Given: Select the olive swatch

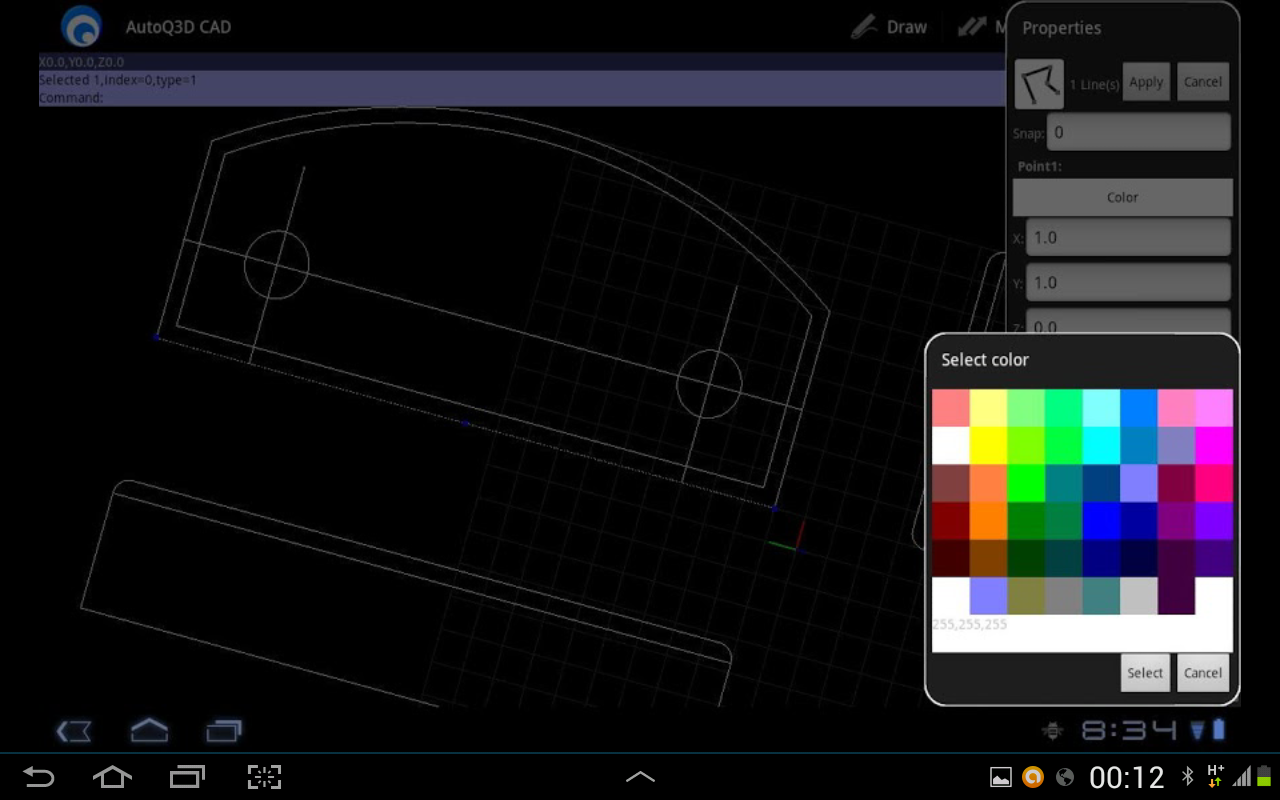Looking at the screenshot, I should 1026,596.
